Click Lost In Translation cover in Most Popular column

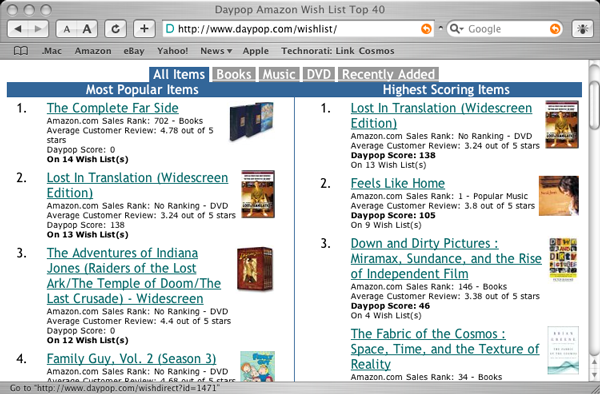[258, 194]
